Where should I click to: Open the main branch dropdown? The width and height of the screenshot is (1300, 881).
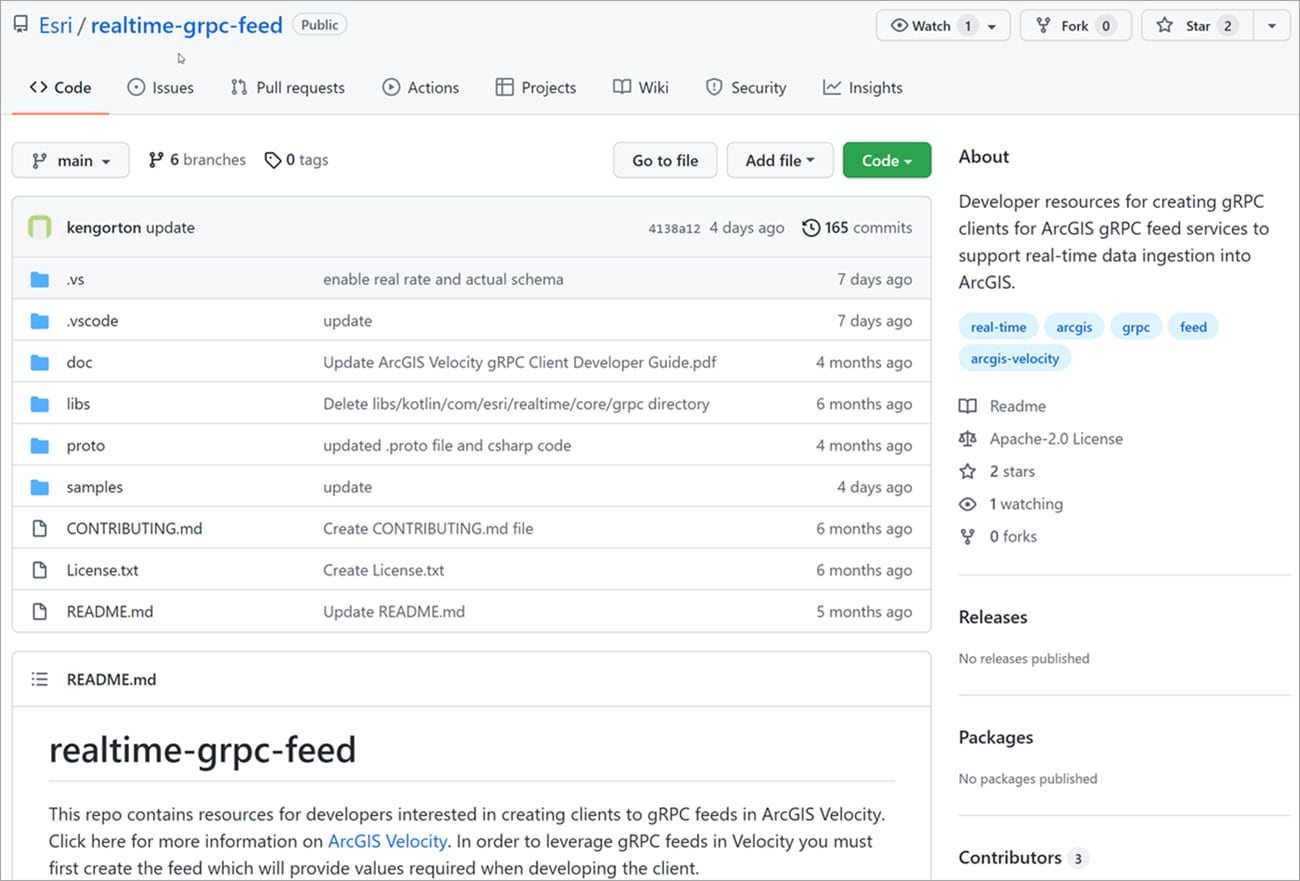point(70,159)
